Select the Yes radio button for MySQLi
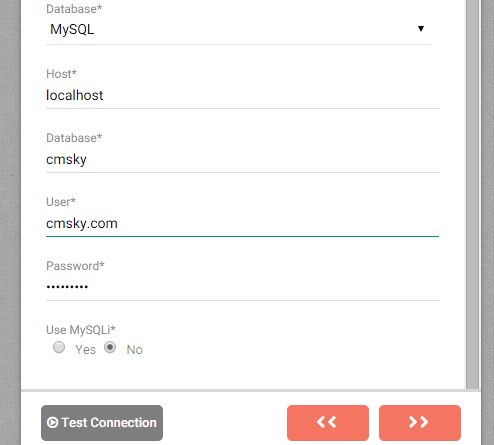The height and width of the screenshot is (445, 494). click(59, 347)
